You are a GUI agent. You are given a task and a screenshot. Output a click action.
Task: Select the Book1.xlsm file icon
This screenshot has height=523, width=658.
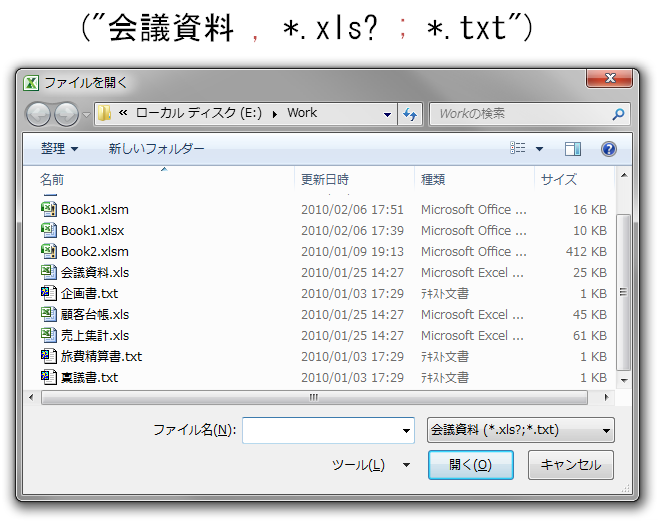coord(49,209)
